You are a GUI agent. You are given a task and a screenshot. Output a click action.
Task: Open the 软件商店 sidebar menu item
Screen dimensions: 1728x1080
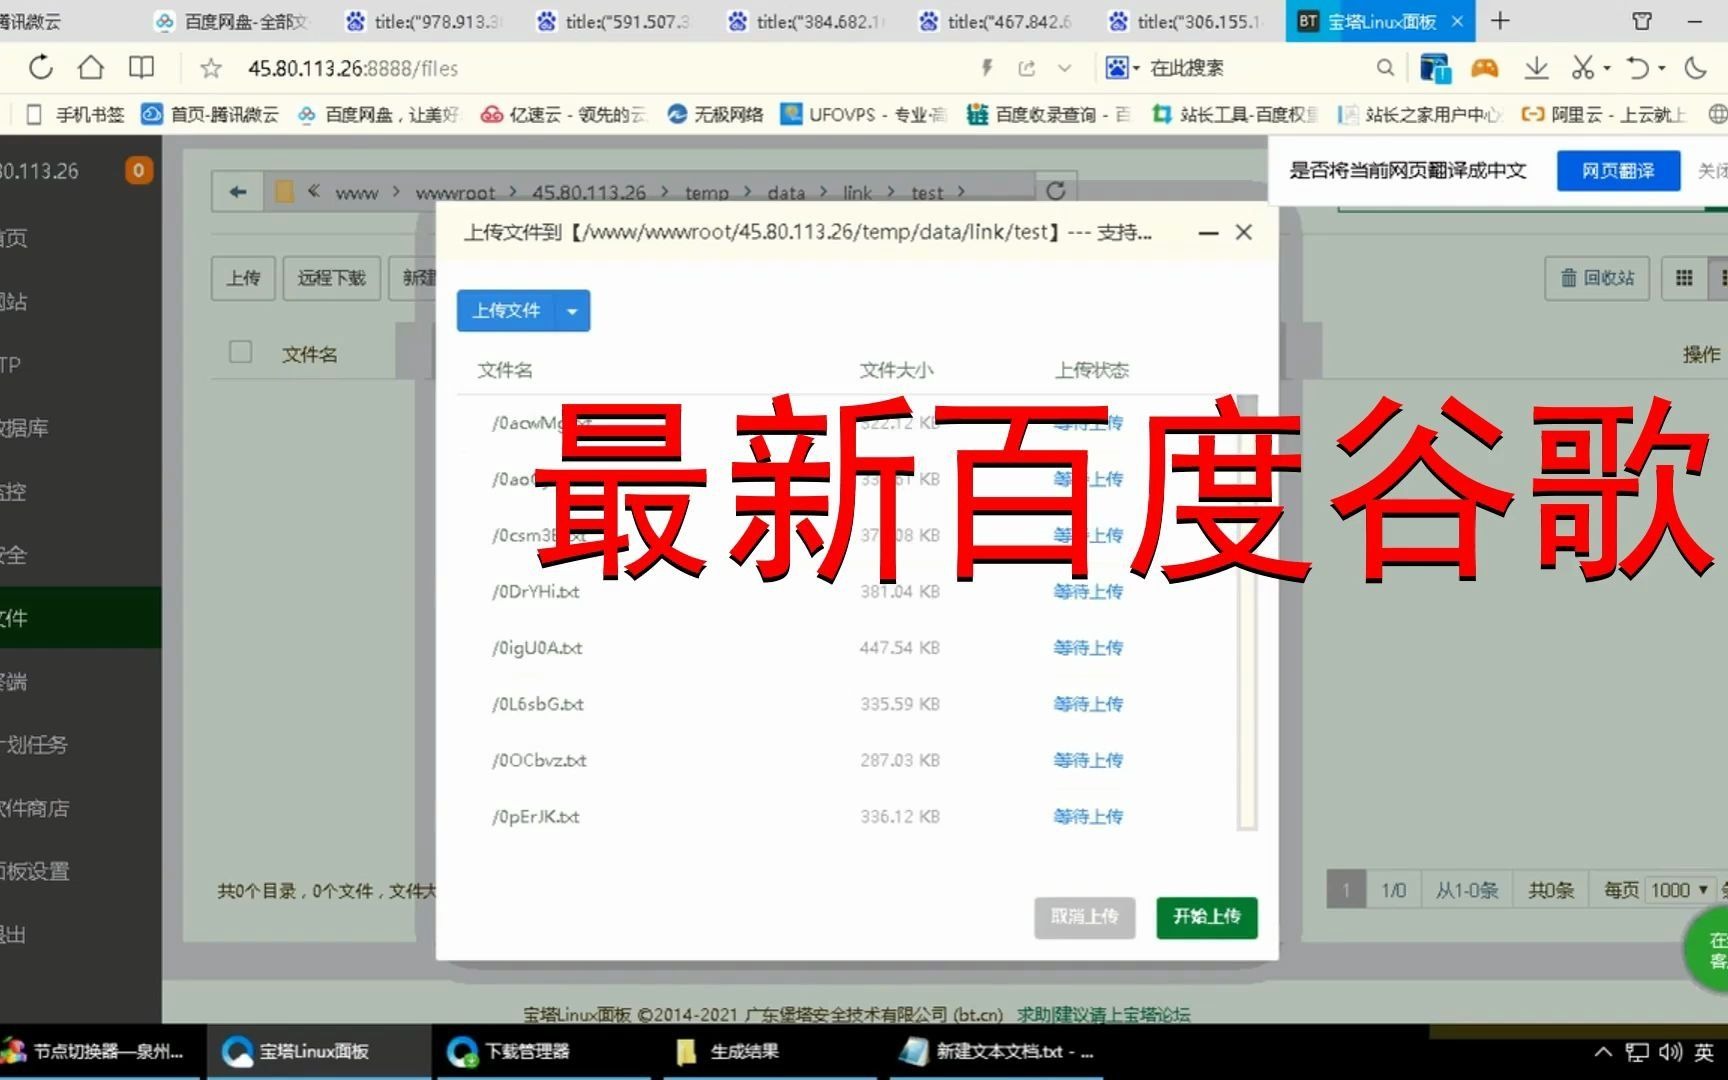pyautogui.click(x=80, y=808)
